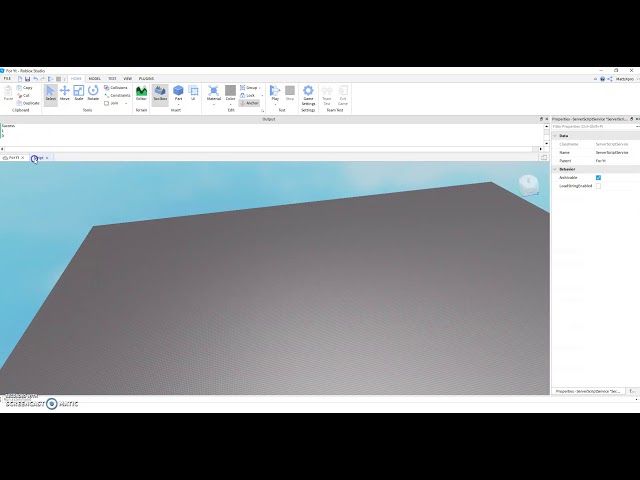Viewport: 640px width, 480px height.
Task: Click the Filter Properties search field
Action: pos(594,127)
